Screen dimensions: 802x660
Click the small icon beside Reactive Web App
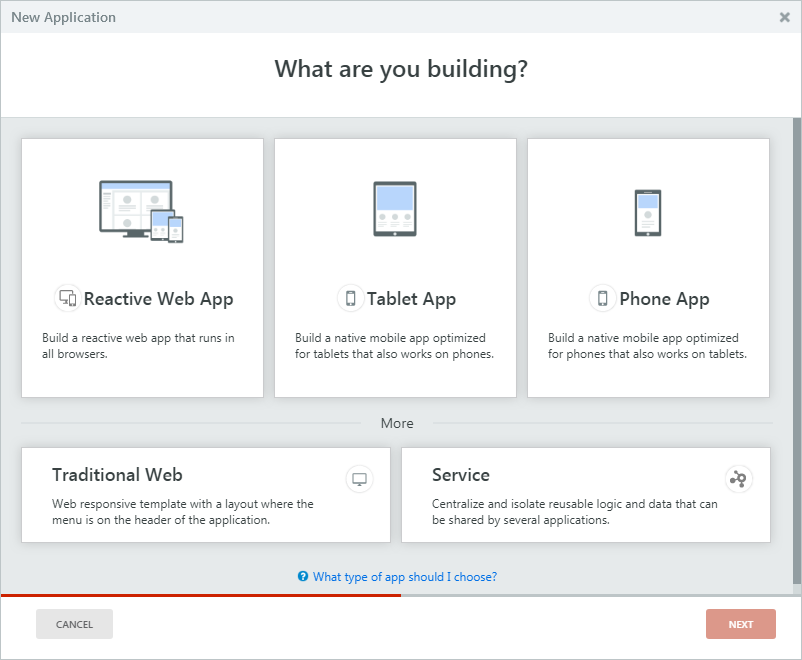click(x=67, y=298)
